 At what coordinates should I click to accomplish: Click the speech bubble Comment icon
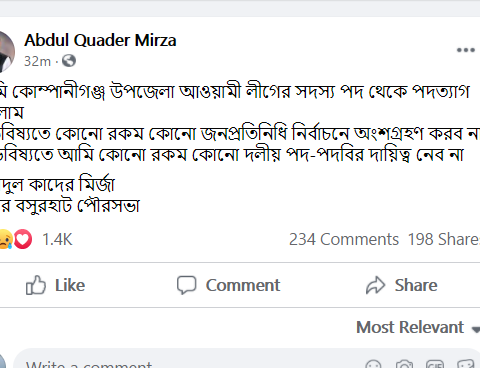pyautogui.click(x=186, y=285)
